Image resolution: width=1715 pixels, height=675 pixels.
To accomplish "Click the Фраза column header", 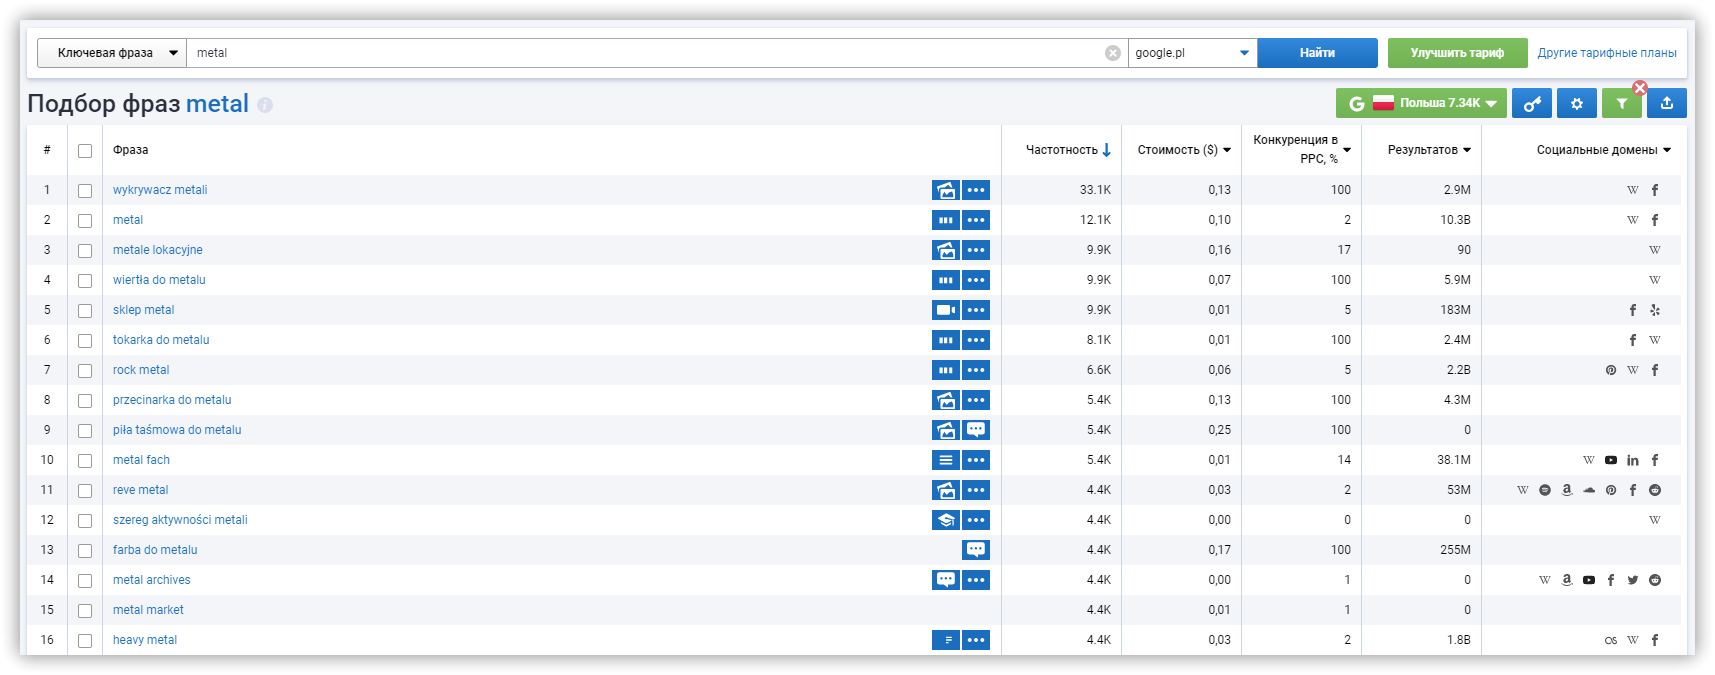I will pyautogui.click(x=130, y=150).
